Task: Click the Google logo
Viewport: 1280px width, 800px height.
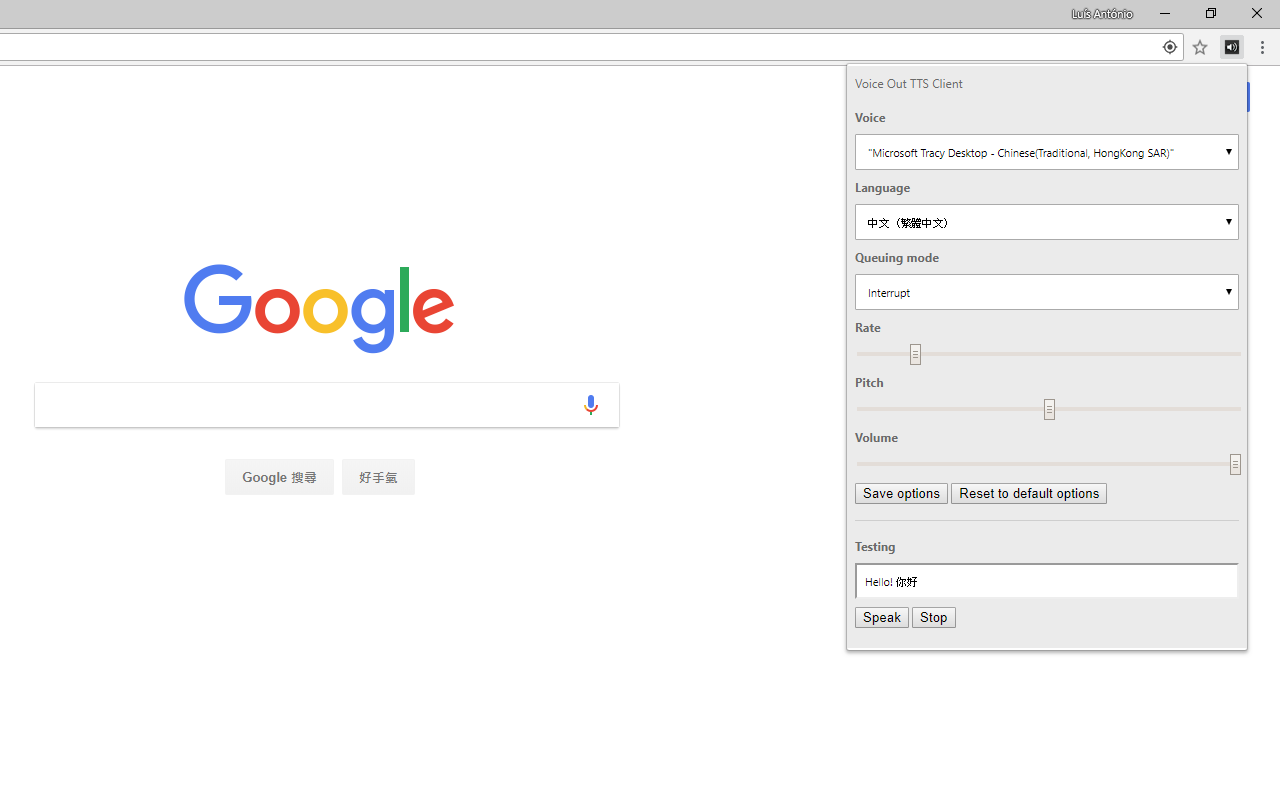Action: click(319, 308)
